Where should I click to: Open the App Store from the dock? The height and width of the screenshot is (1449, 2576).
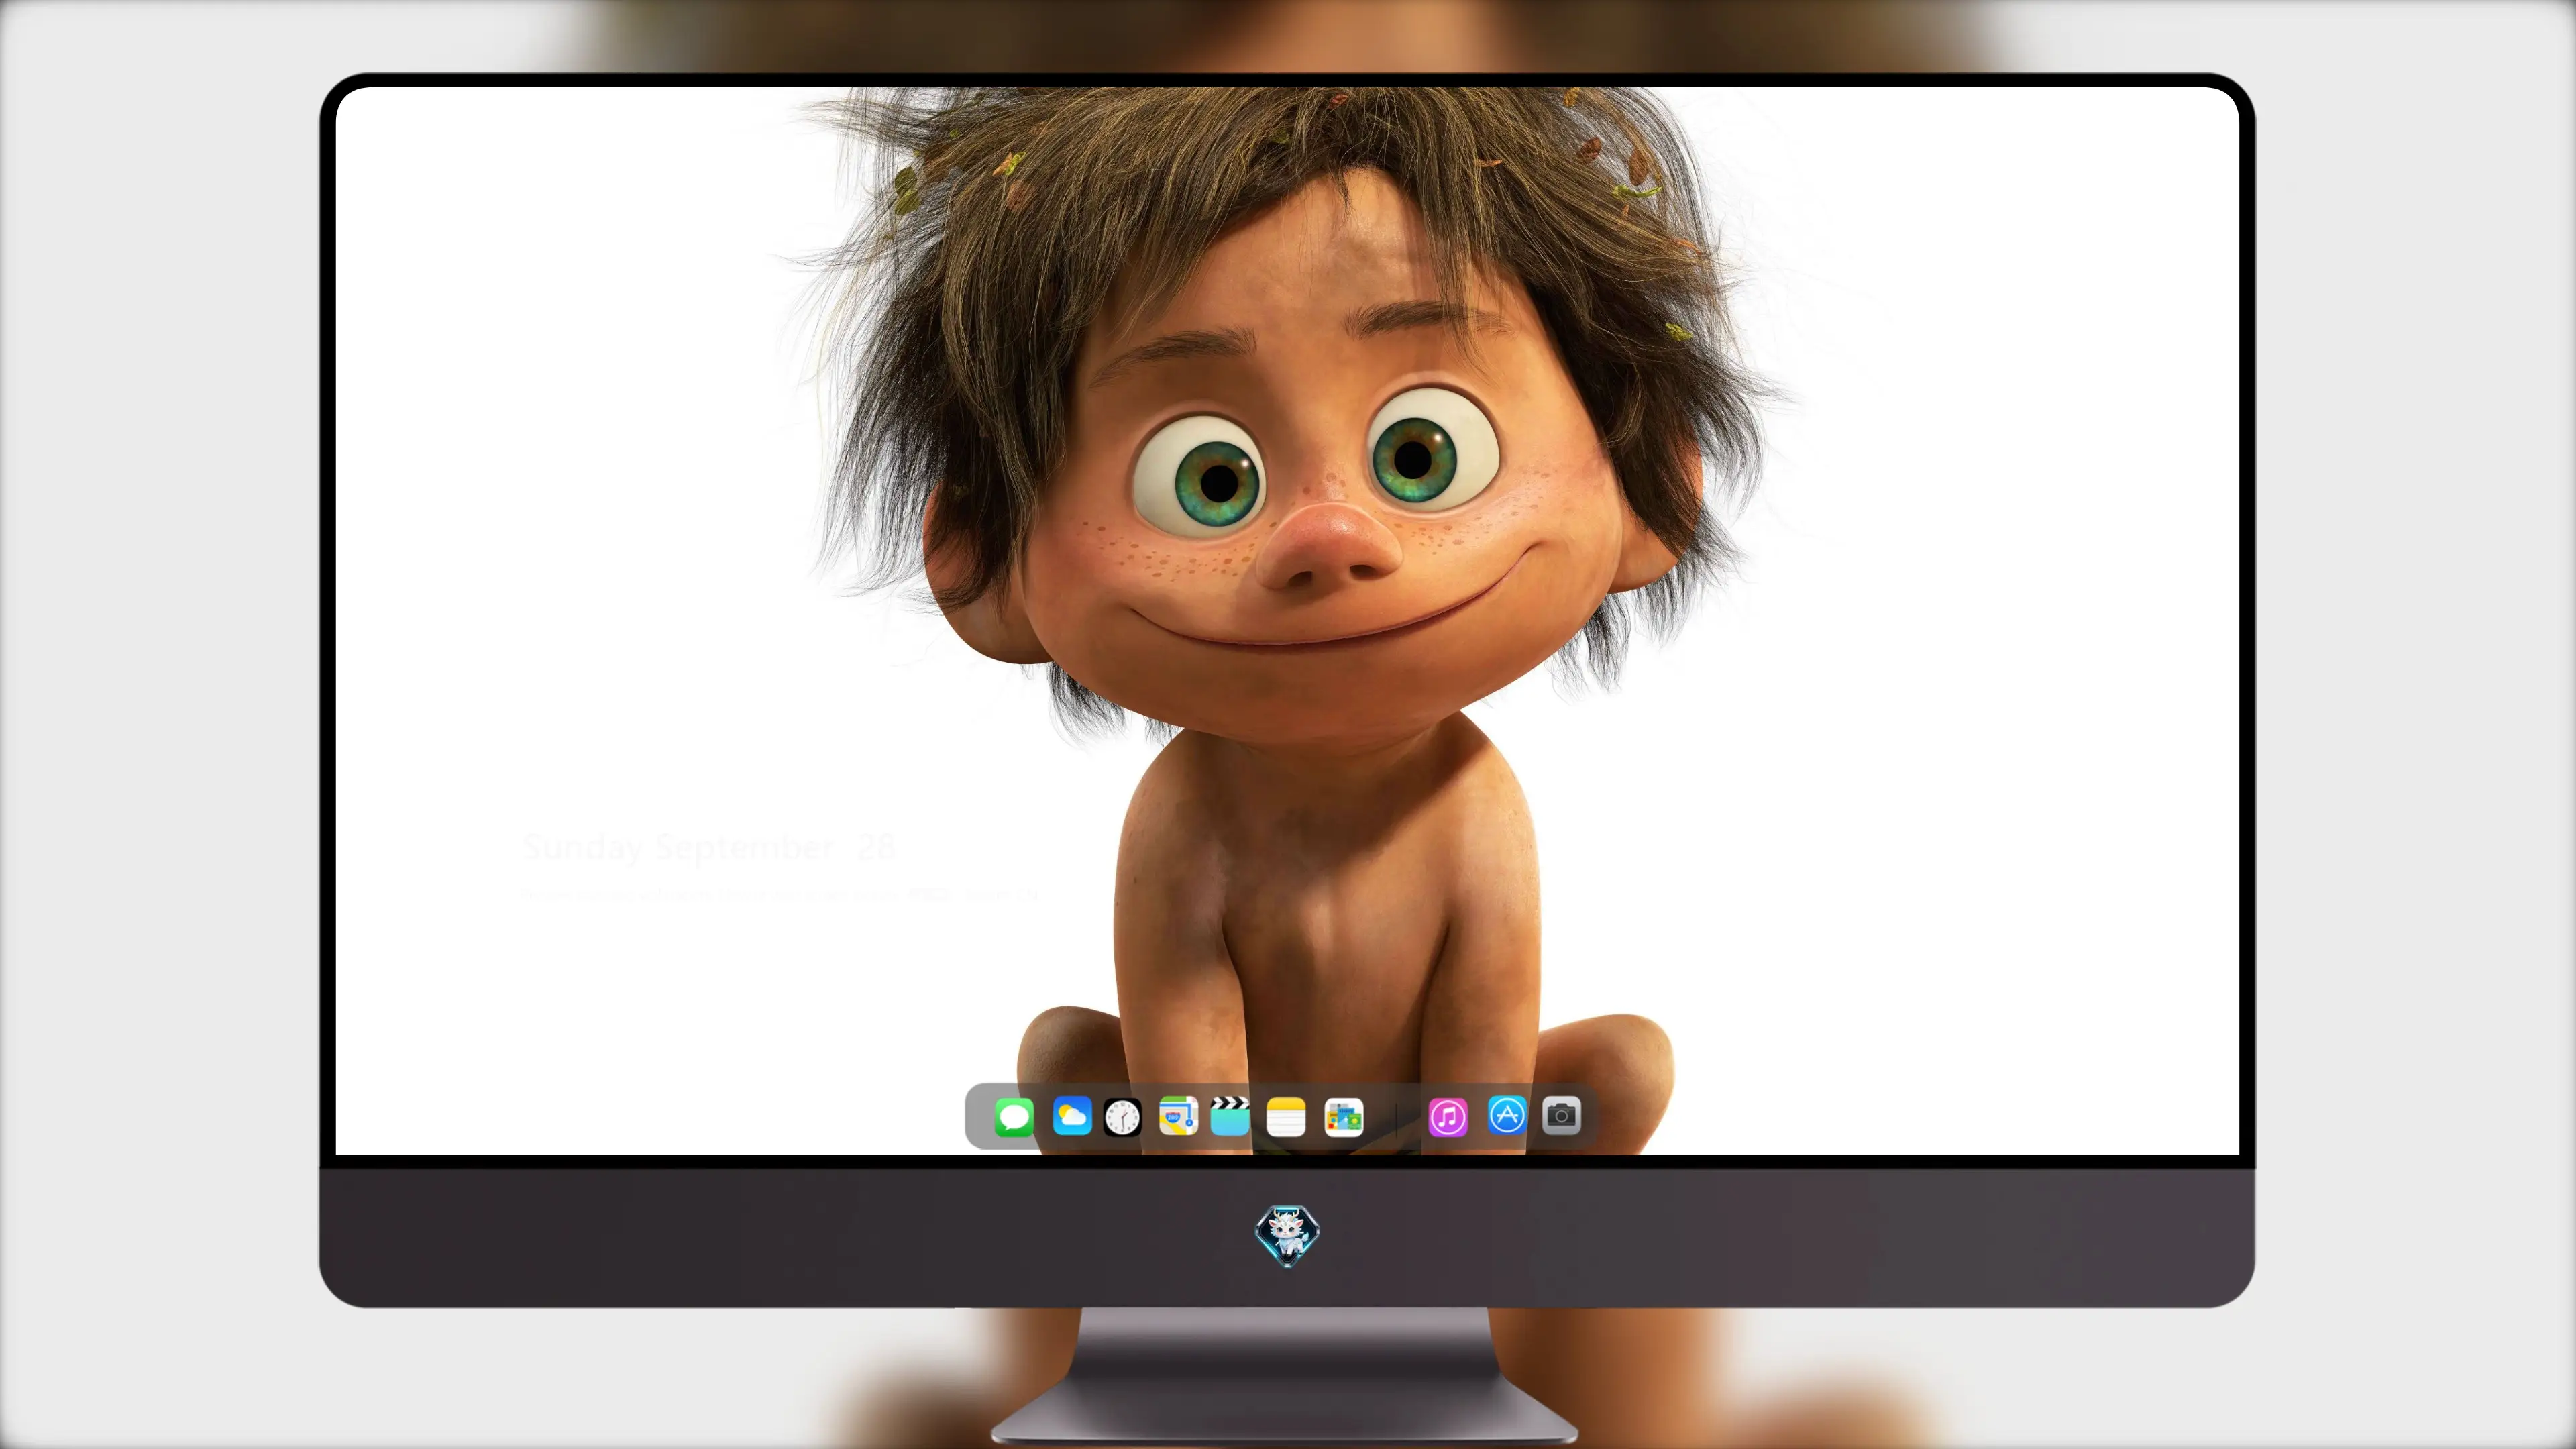click(1507, 1115)
